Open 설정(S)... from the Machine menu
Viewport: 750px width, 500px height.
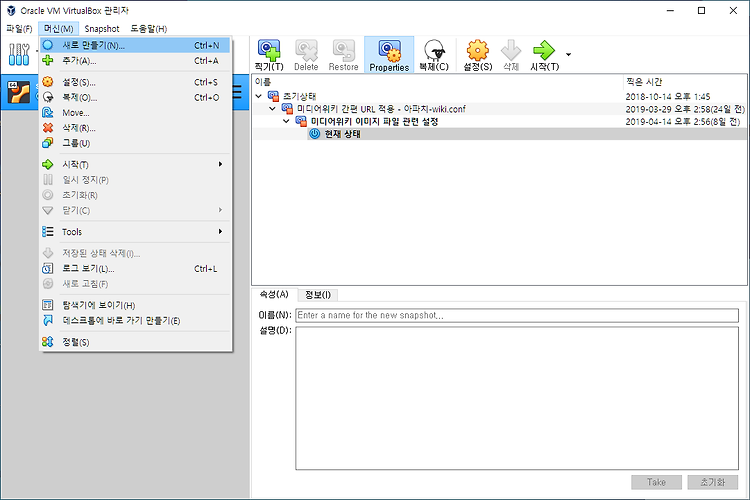click(135, 82)
